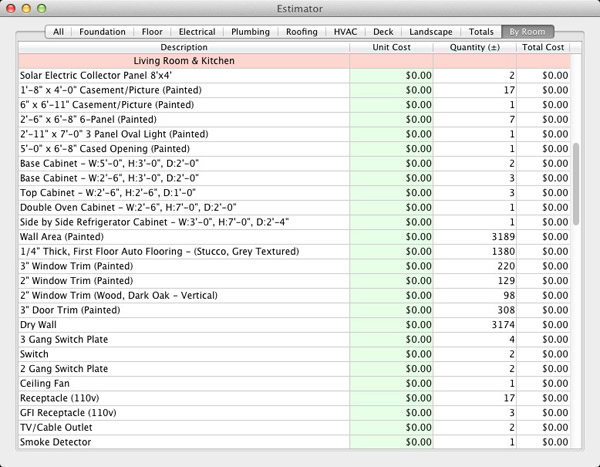Select the Living Room & Kitchen group row

184,61
